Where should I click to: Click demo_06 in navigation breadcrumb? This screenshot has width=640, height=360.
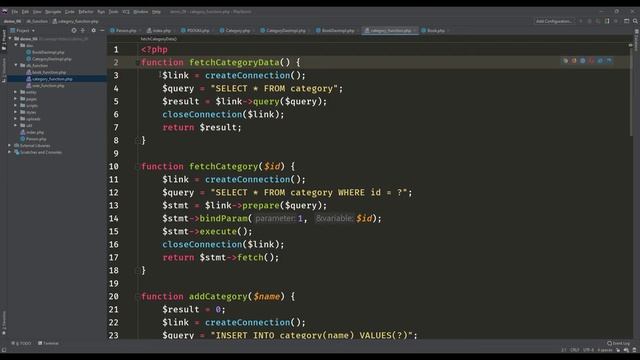pyautogui.click(x=12, y=21)
